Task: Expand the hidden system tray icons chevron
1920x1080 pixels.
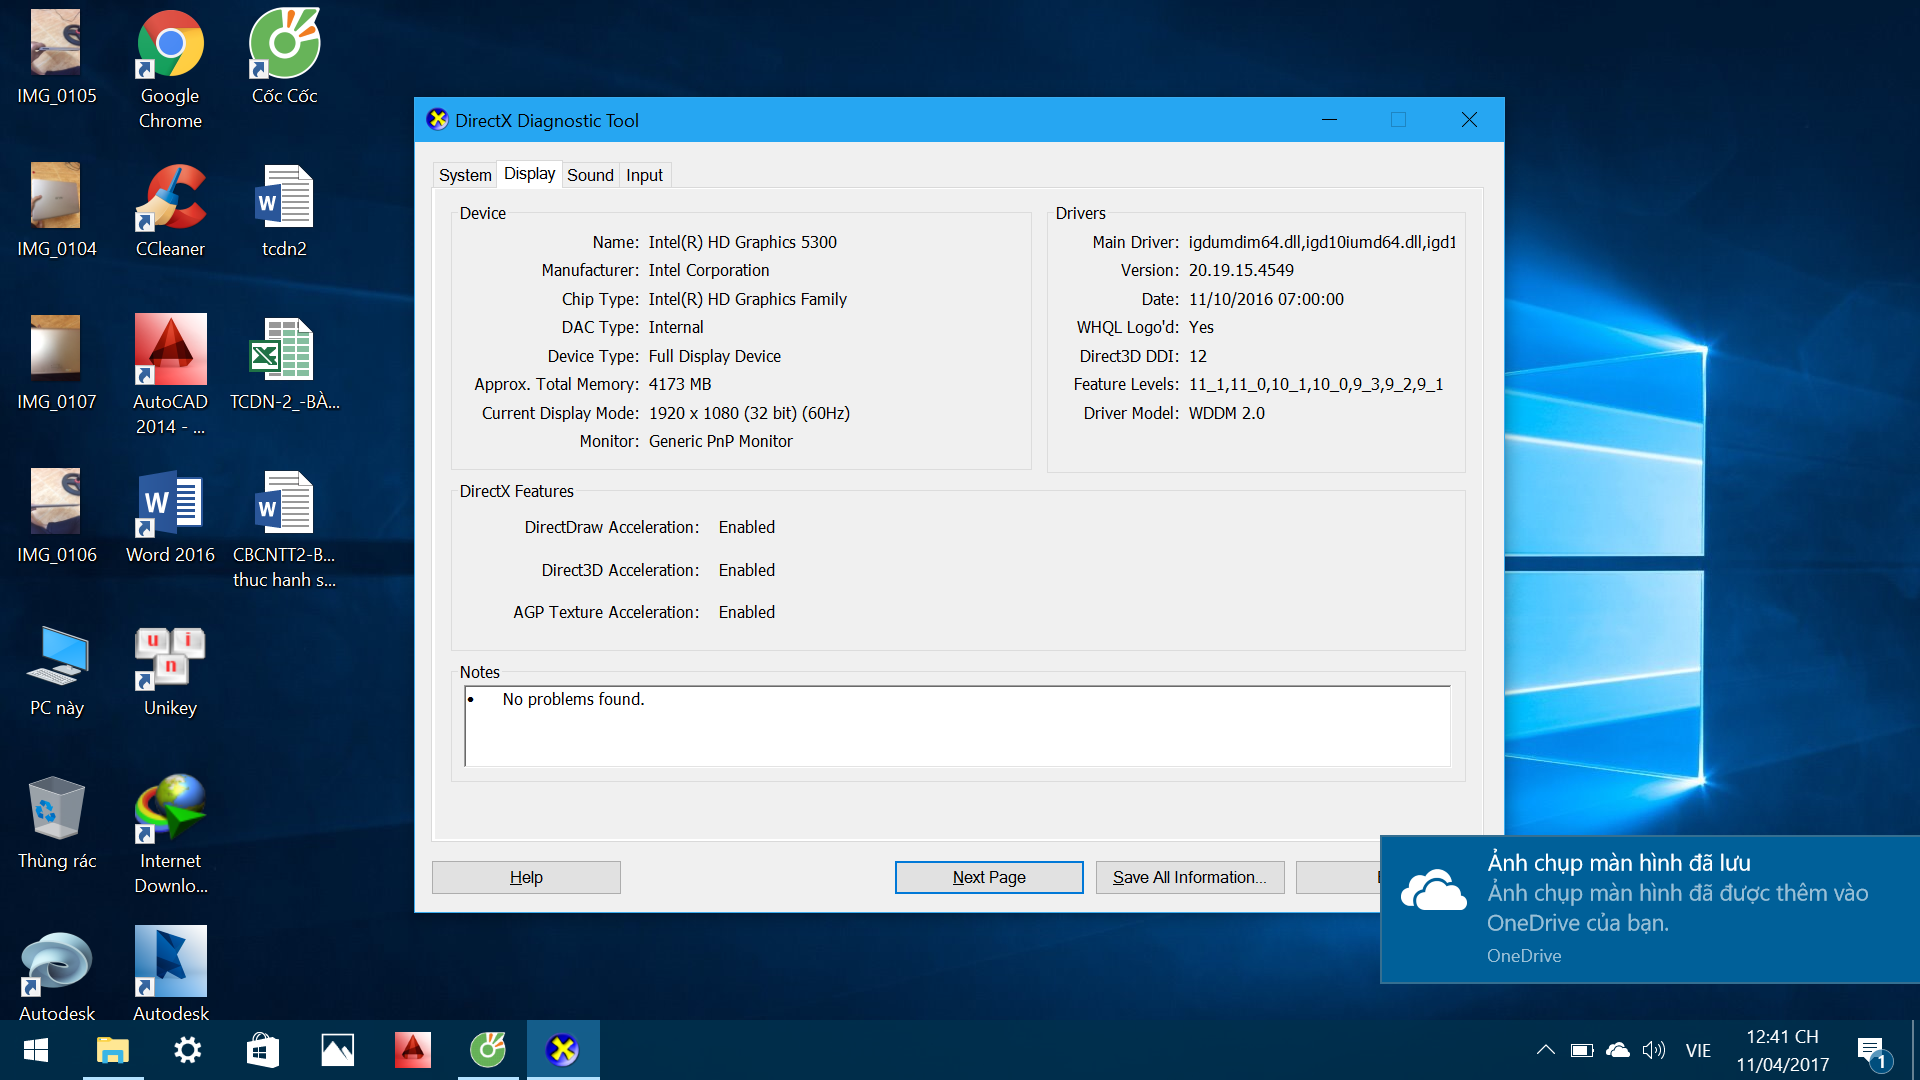Action: click(1545, 1050)
